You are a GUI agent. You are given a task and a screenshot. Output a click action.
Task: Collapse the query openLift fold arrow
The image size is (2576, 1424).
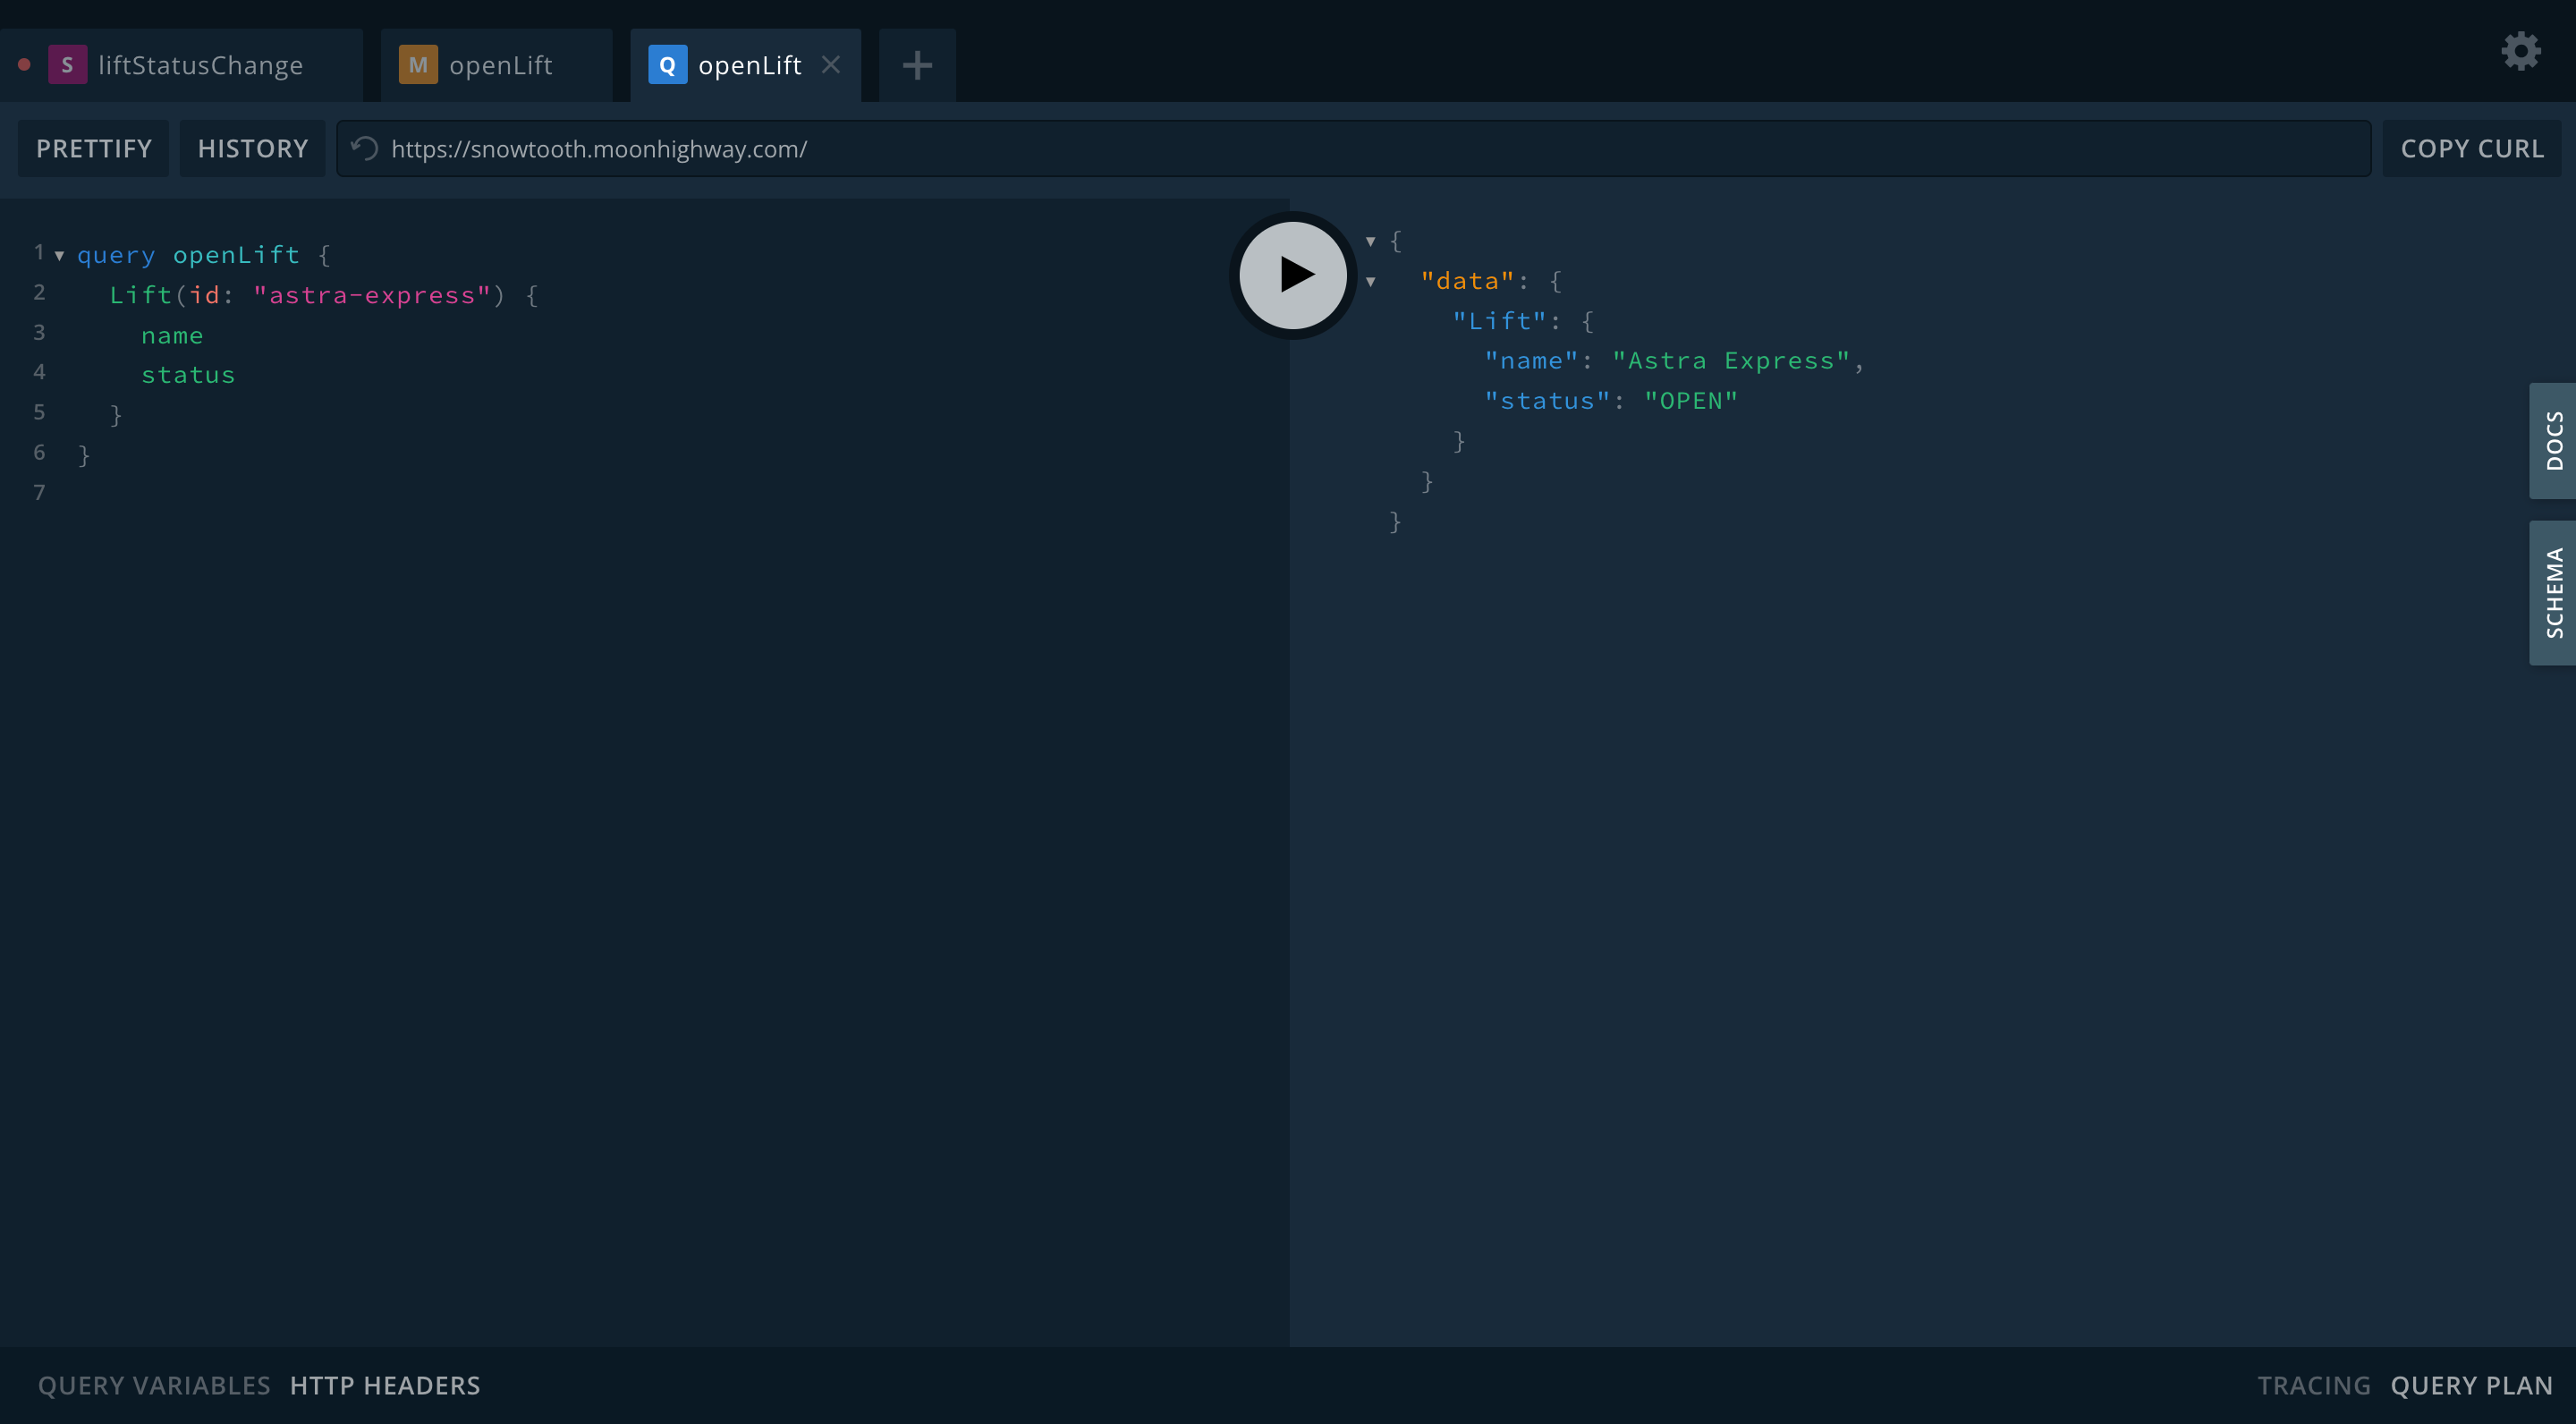pyautogui.click(x=60, y=256)
